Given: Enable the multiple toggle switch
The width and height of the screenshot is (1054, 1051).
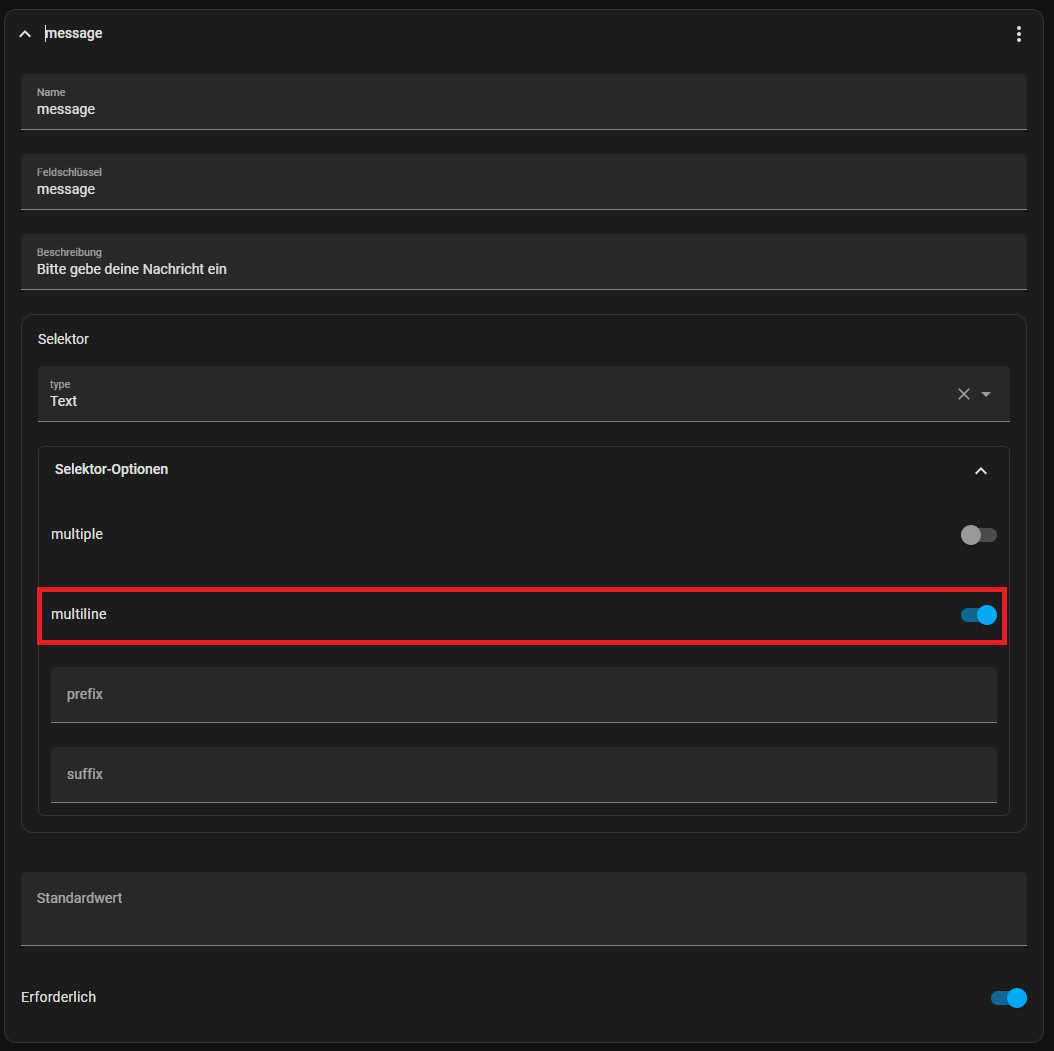Looking at the screenshot, I should [978, 535].
